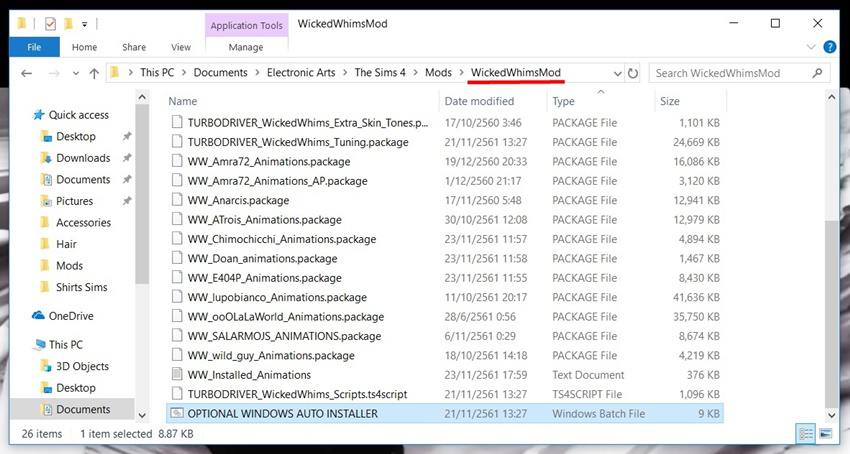Image resolution: width=850 pixels, height=454 pixels.
Task: Click the pin icon beside Downloads
Action: pos(127,158)
